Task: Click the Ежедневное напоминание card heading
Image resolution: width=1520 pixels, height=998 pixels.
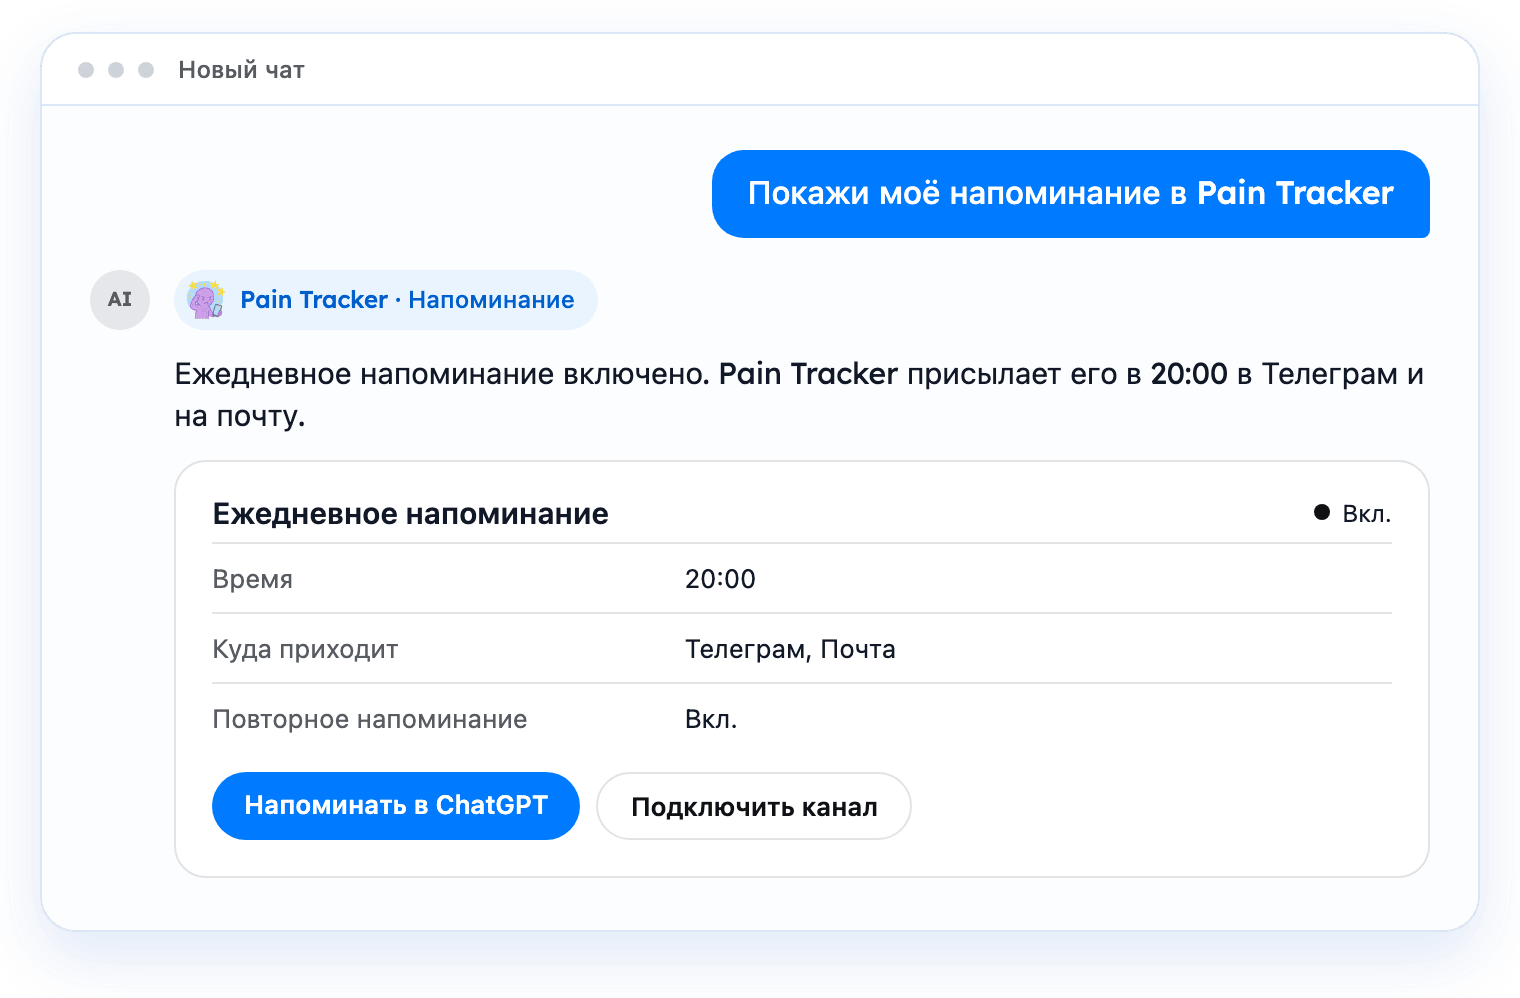Action: (411, 514)
